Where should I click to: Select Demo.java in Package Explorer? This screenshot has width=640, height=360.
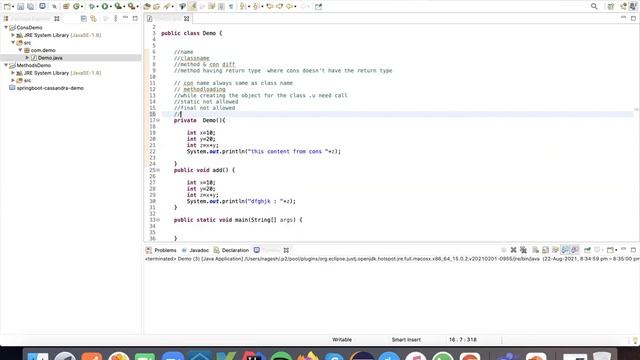click(50, 58)
